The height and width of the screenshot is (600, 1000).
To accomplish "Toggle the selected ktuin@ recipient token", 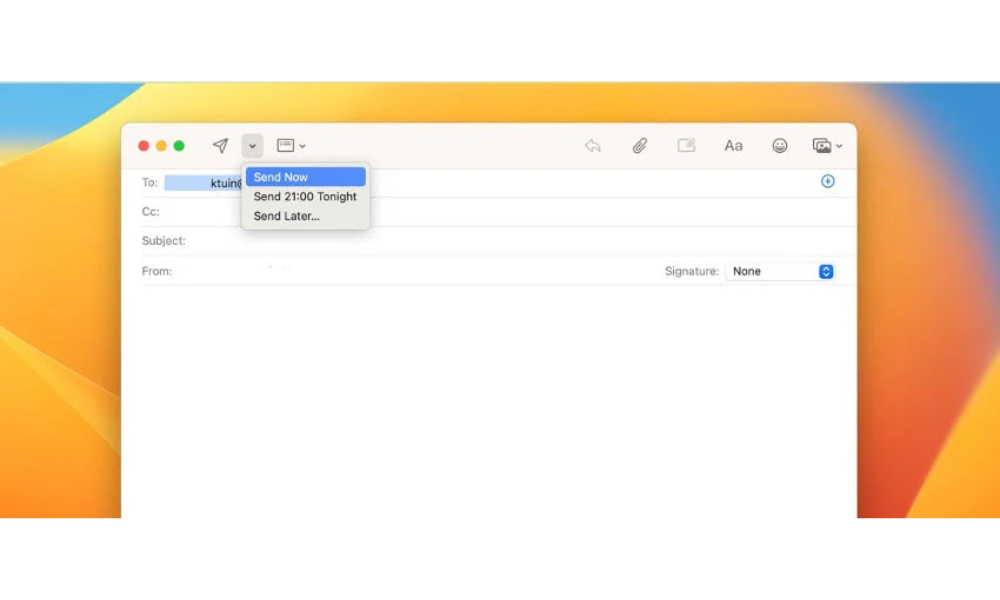I will coord(205,182).
